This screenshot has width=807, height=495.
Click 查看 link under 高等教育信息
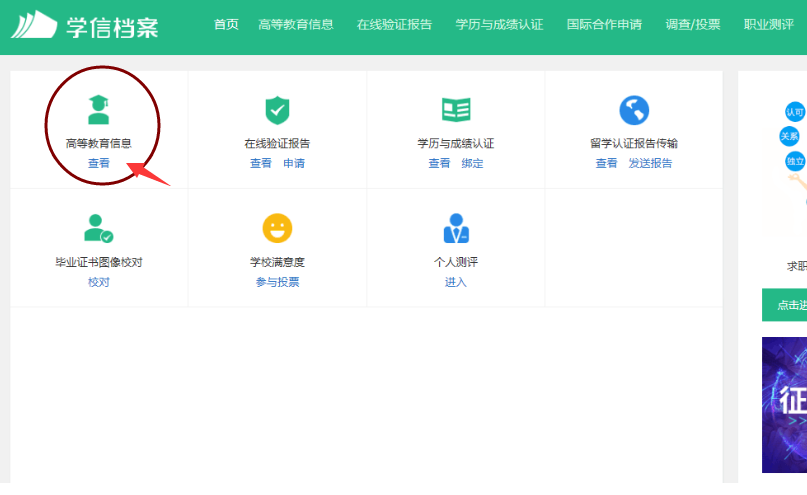tap(99, 163)
